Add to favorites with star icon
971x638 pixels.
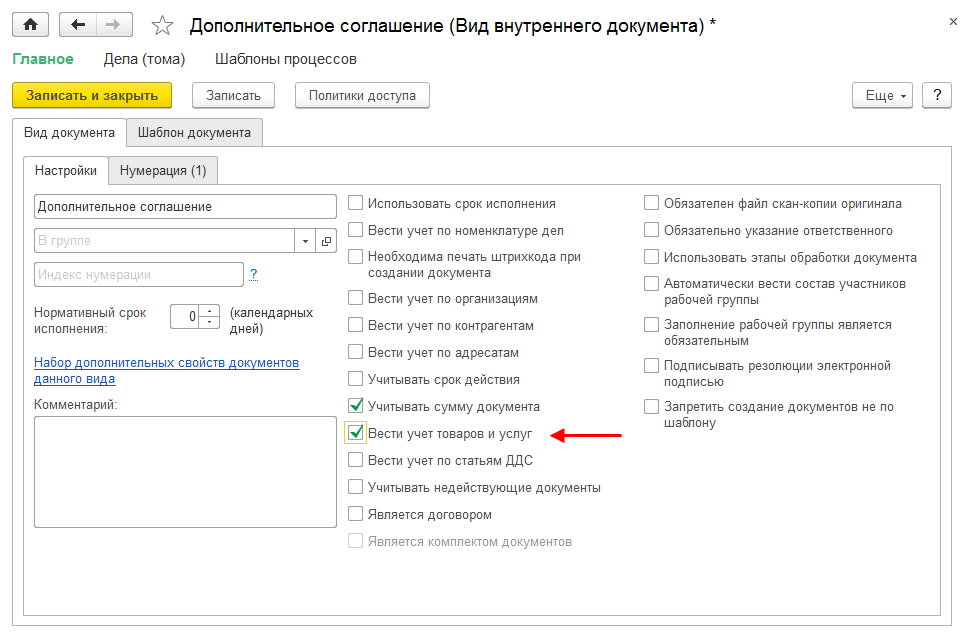click(x=163, y=25)
